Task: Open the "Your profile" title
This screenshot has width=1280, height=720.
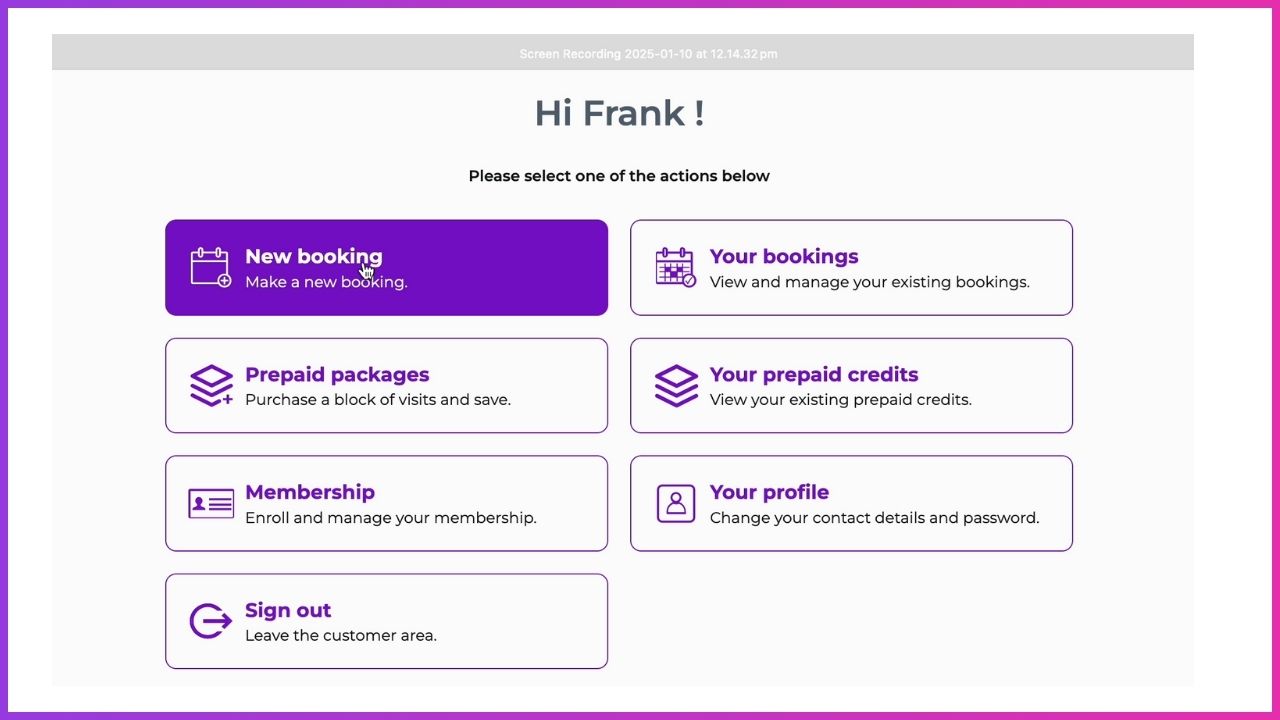Action: coord(769,492)
